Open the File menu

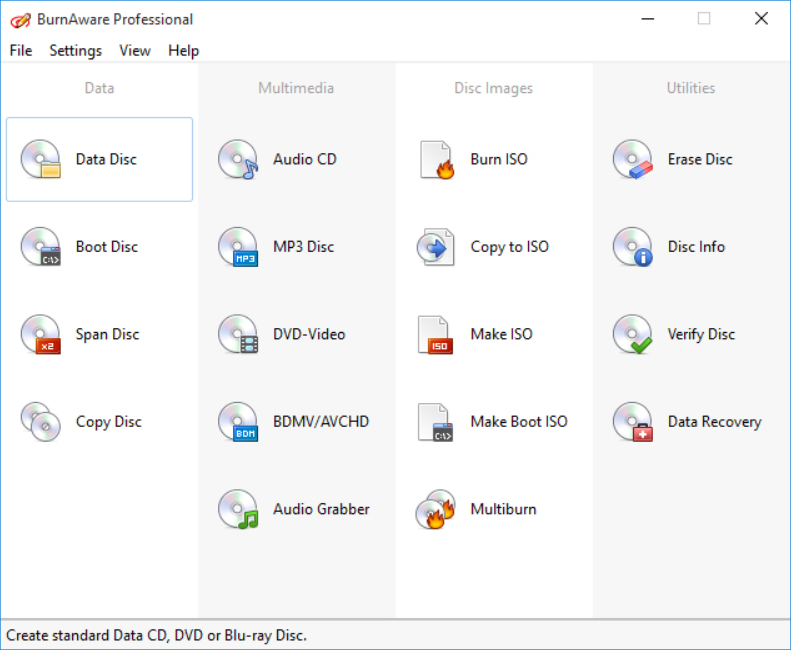click(21, 50)
